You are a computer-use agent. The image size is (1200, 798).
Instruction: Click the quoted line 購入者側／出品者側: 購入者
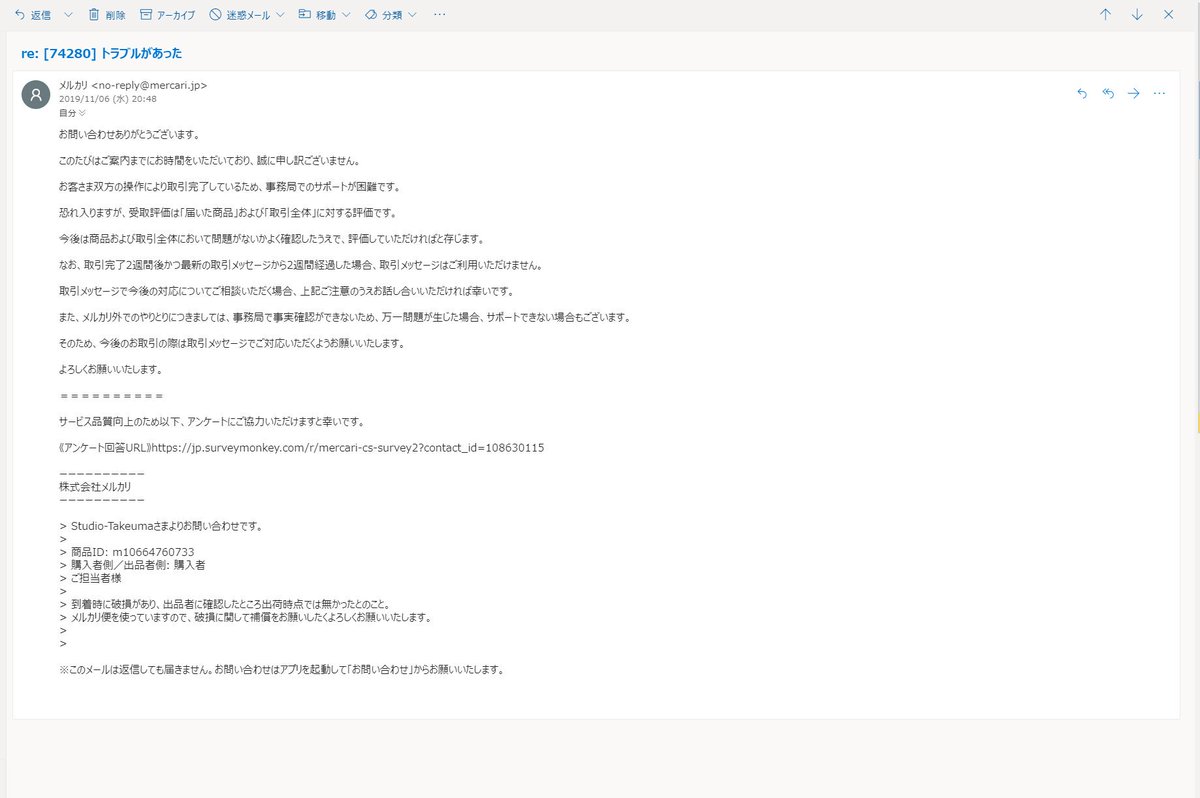coord(138,565)
